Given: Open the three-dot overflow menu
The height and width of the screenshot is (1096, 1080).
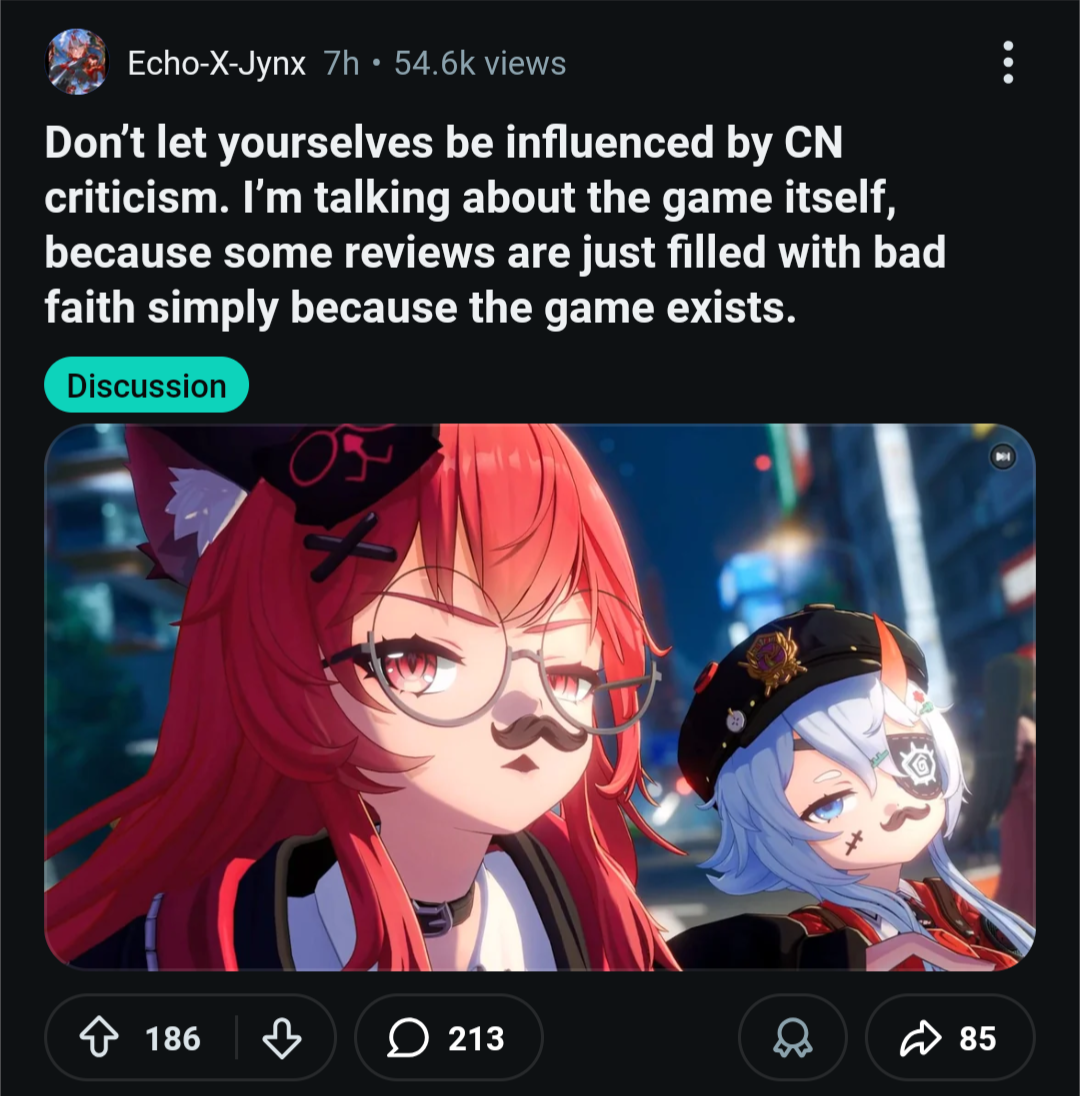Looking at the screenshot, I should pyautogui.click(x=1008, y=62).
